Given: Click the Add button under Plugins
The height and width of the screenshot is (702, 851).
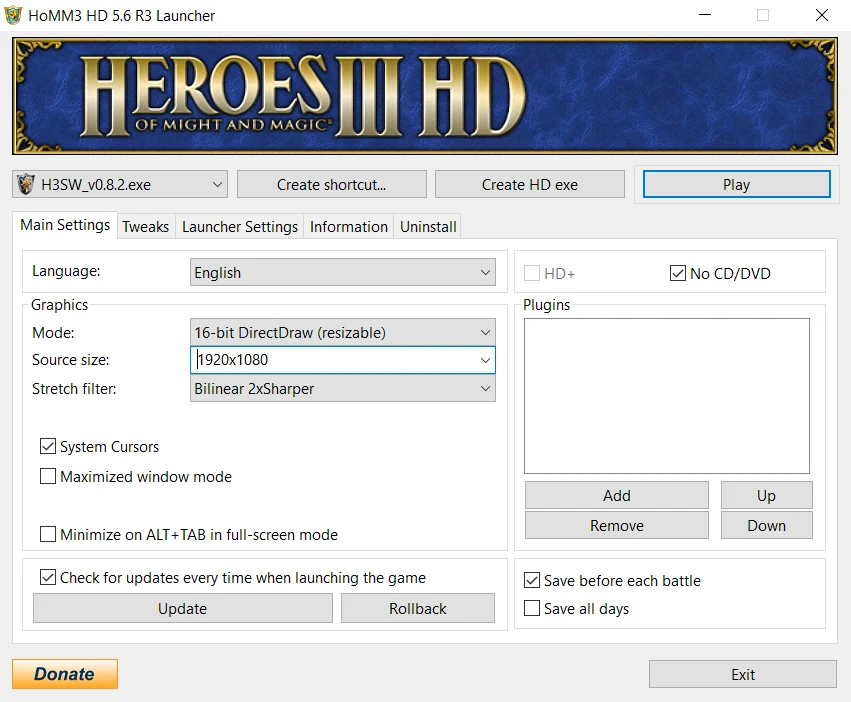Looking at the screenshot, I should click(x=616, y=495).
